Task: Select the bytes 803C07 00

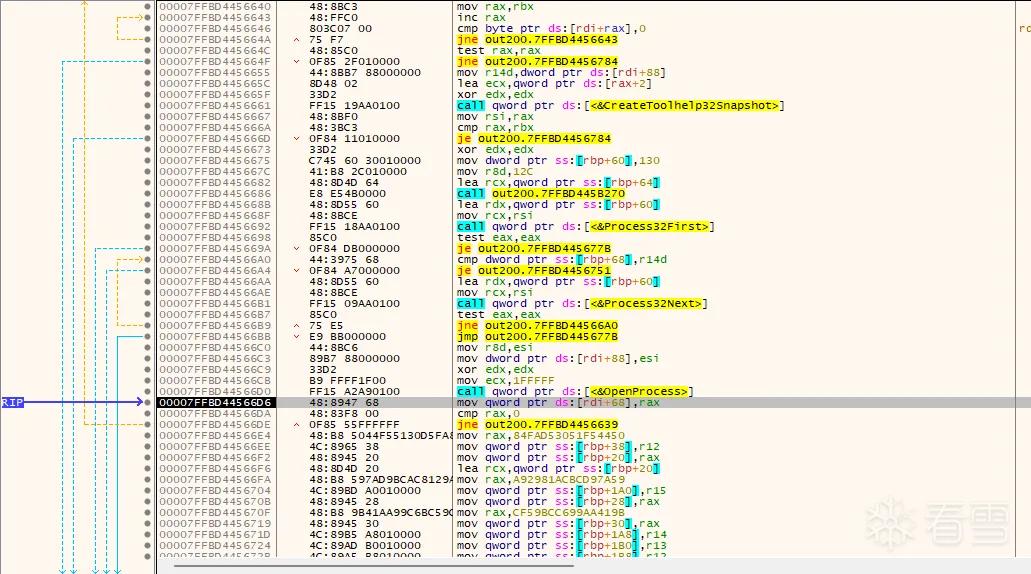Action: [x=341, y=28]
